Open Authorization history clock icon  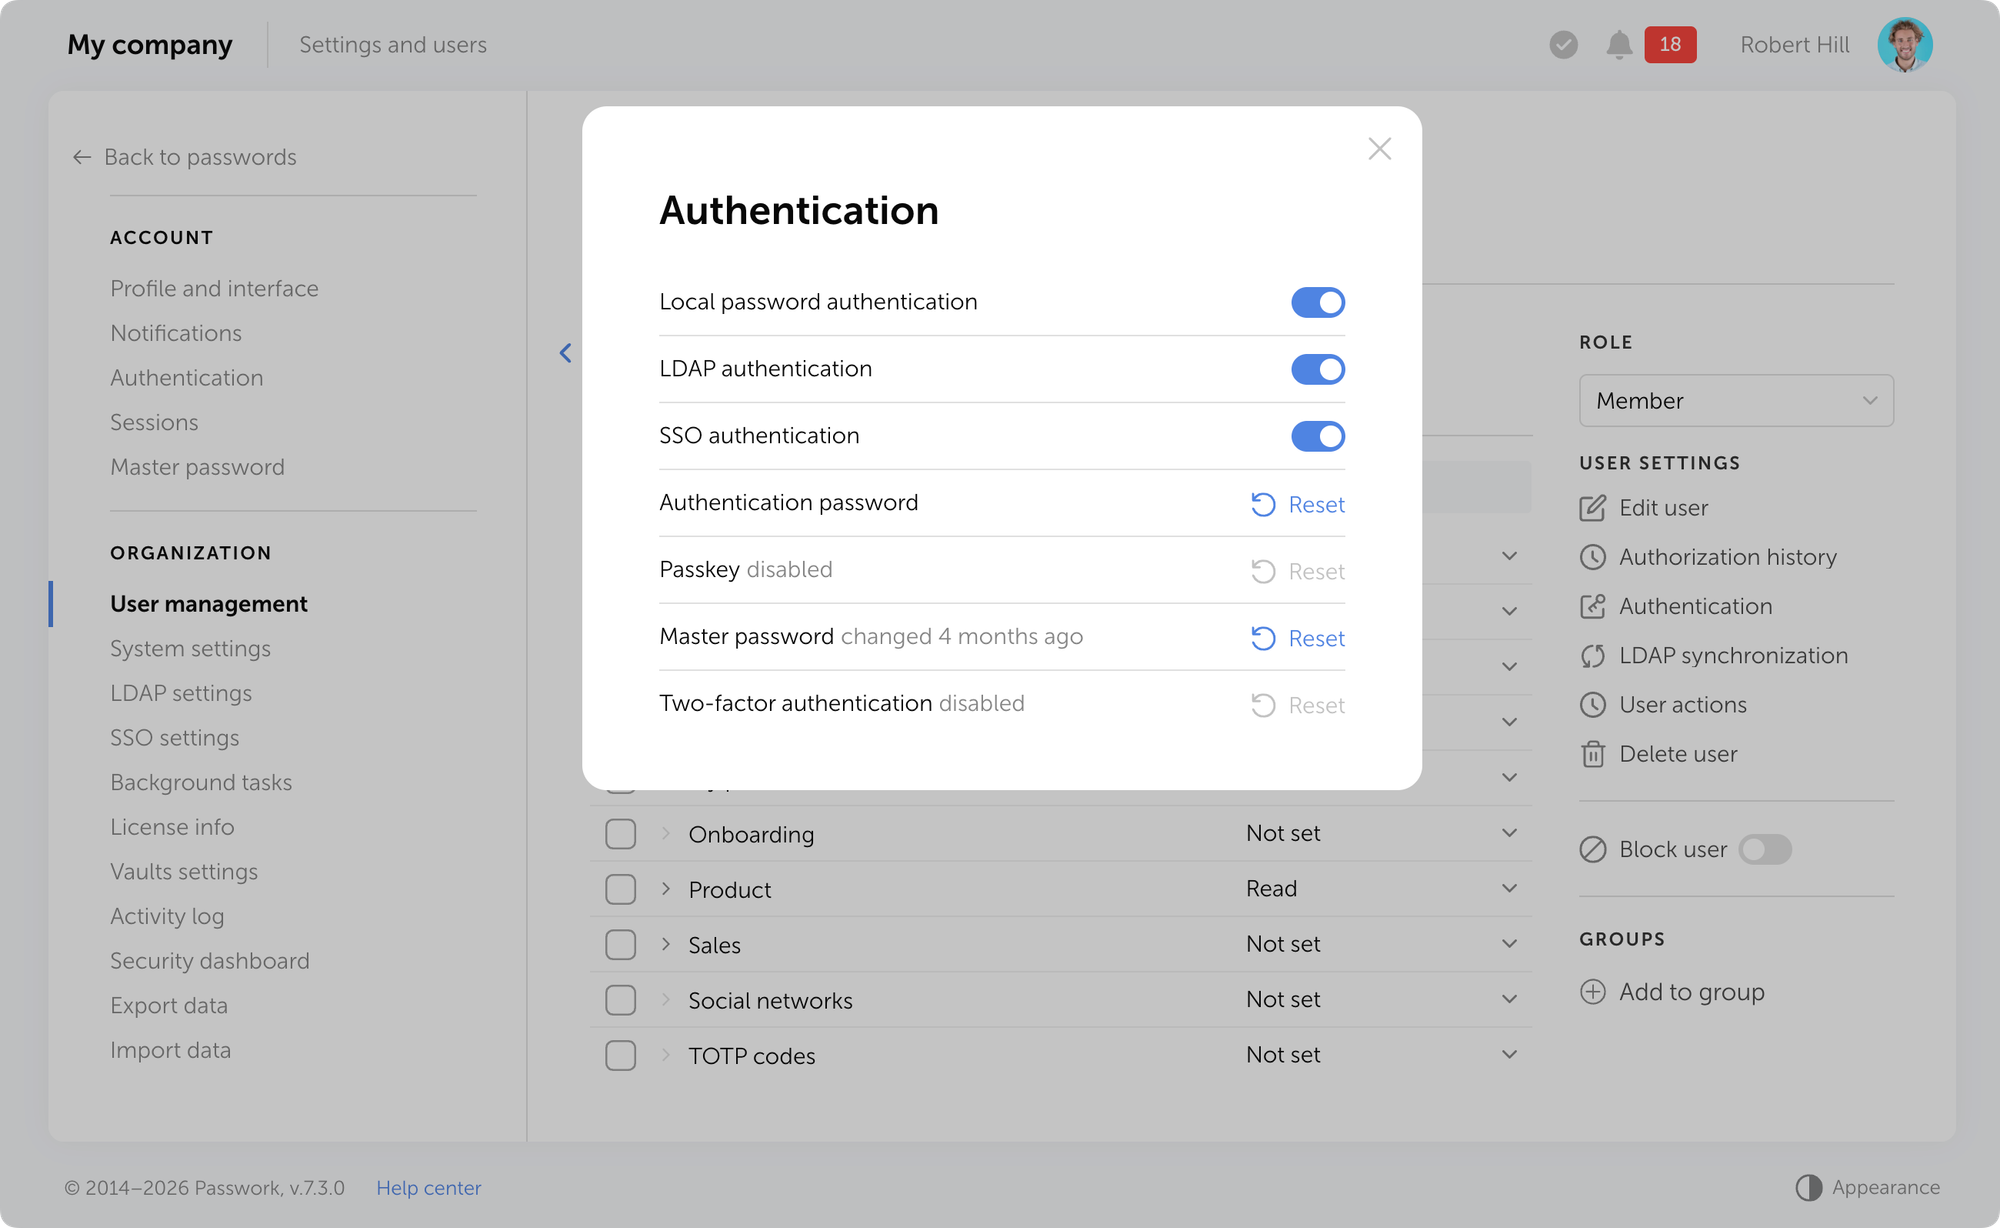coord(1592,557)
